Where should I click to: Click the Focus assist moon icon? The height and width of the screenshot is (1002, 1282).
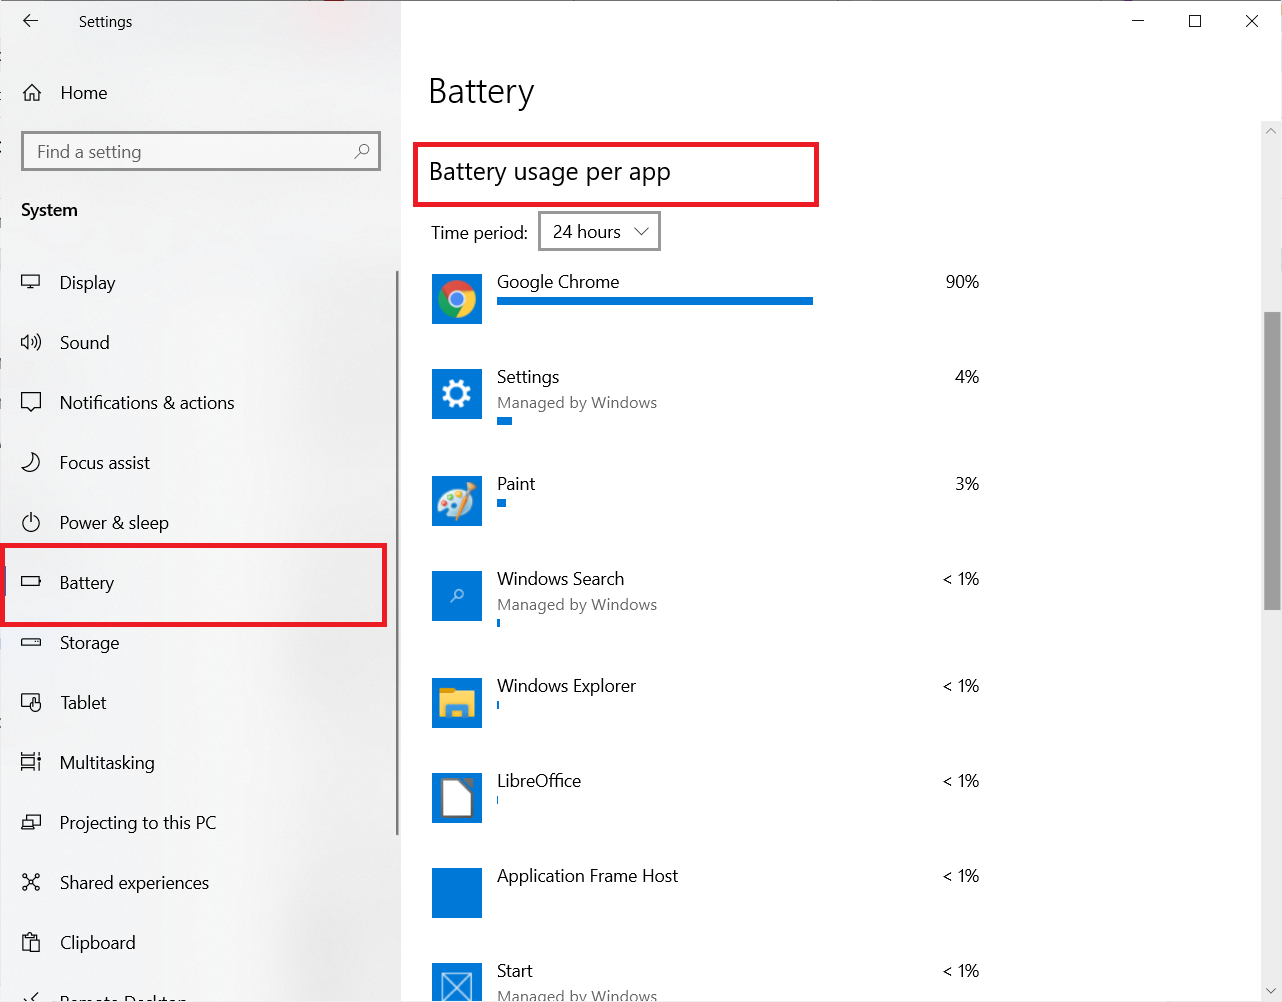tap(31, 462)
